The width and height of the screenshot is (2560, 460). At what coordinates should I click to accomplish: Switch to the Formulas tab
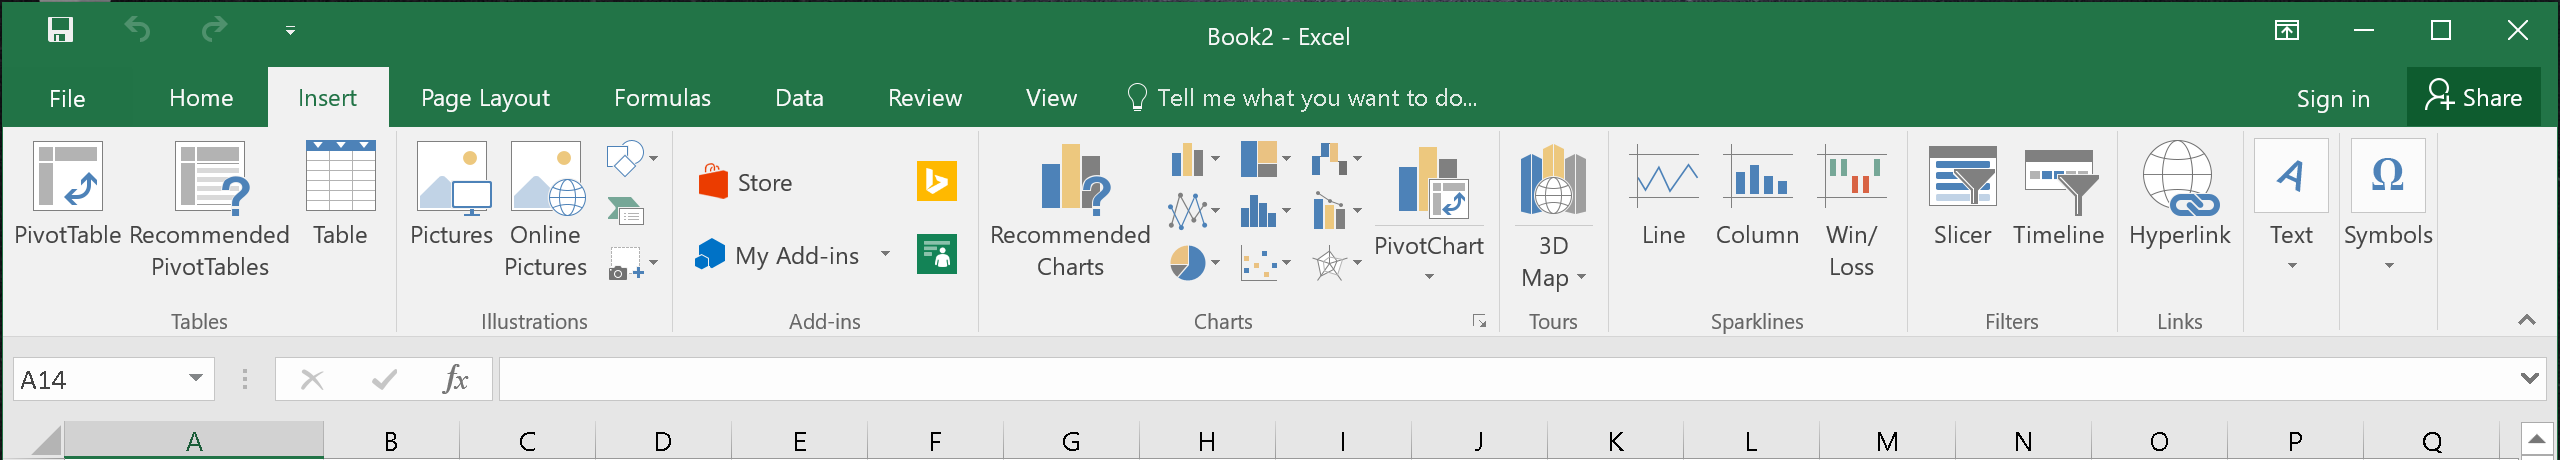[662, 98]
